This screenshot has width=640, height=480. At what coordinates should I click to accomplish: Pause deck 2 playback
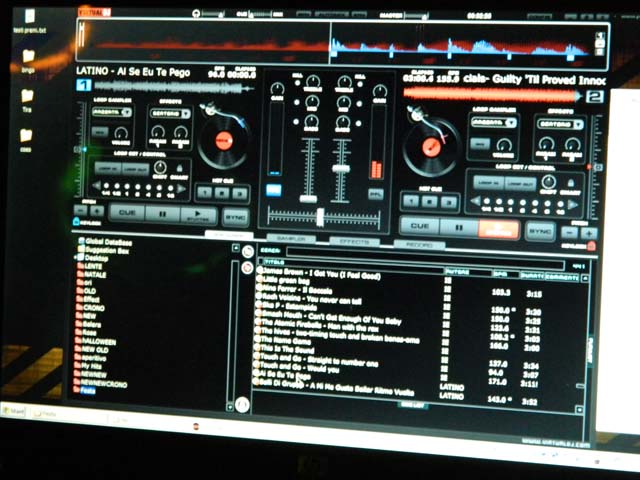pyautogui.click(x=459, y=228)
